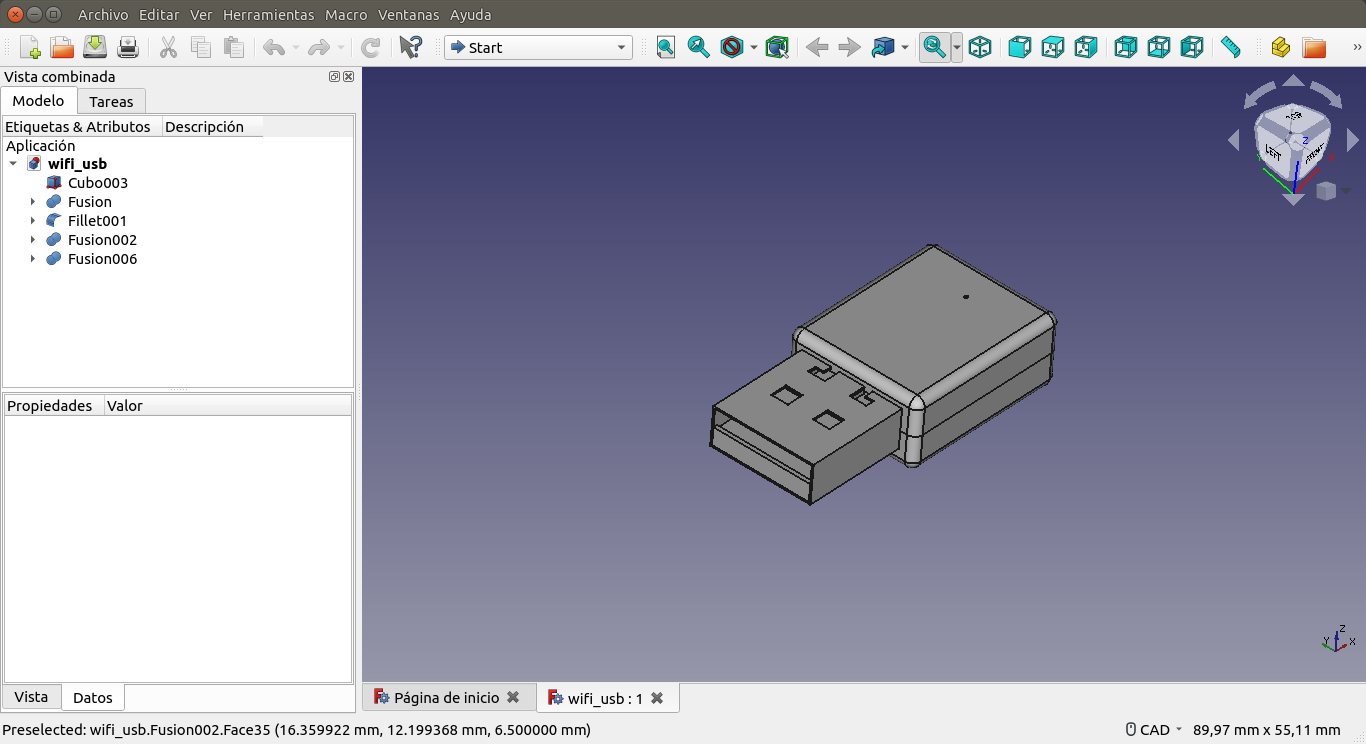Click the yellow Part creation icon
This screenshot has width=1366, height=744.
pos(1280,47)
